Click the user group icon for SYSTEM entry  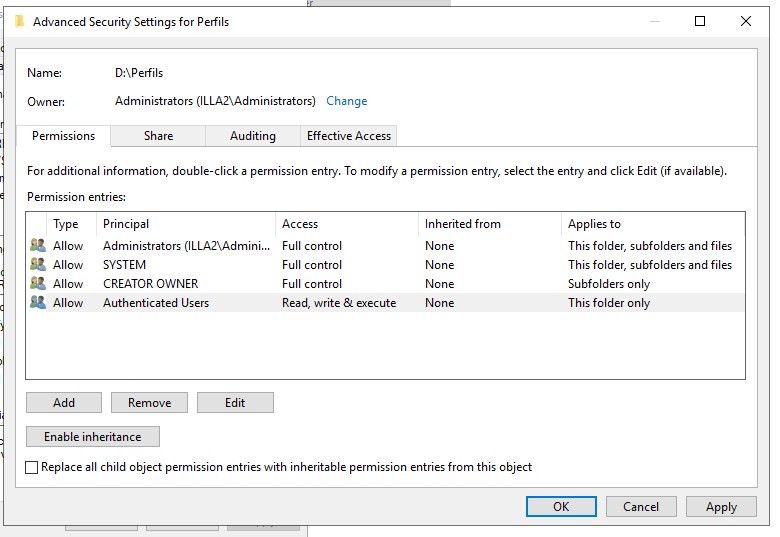tap(38, 265)
